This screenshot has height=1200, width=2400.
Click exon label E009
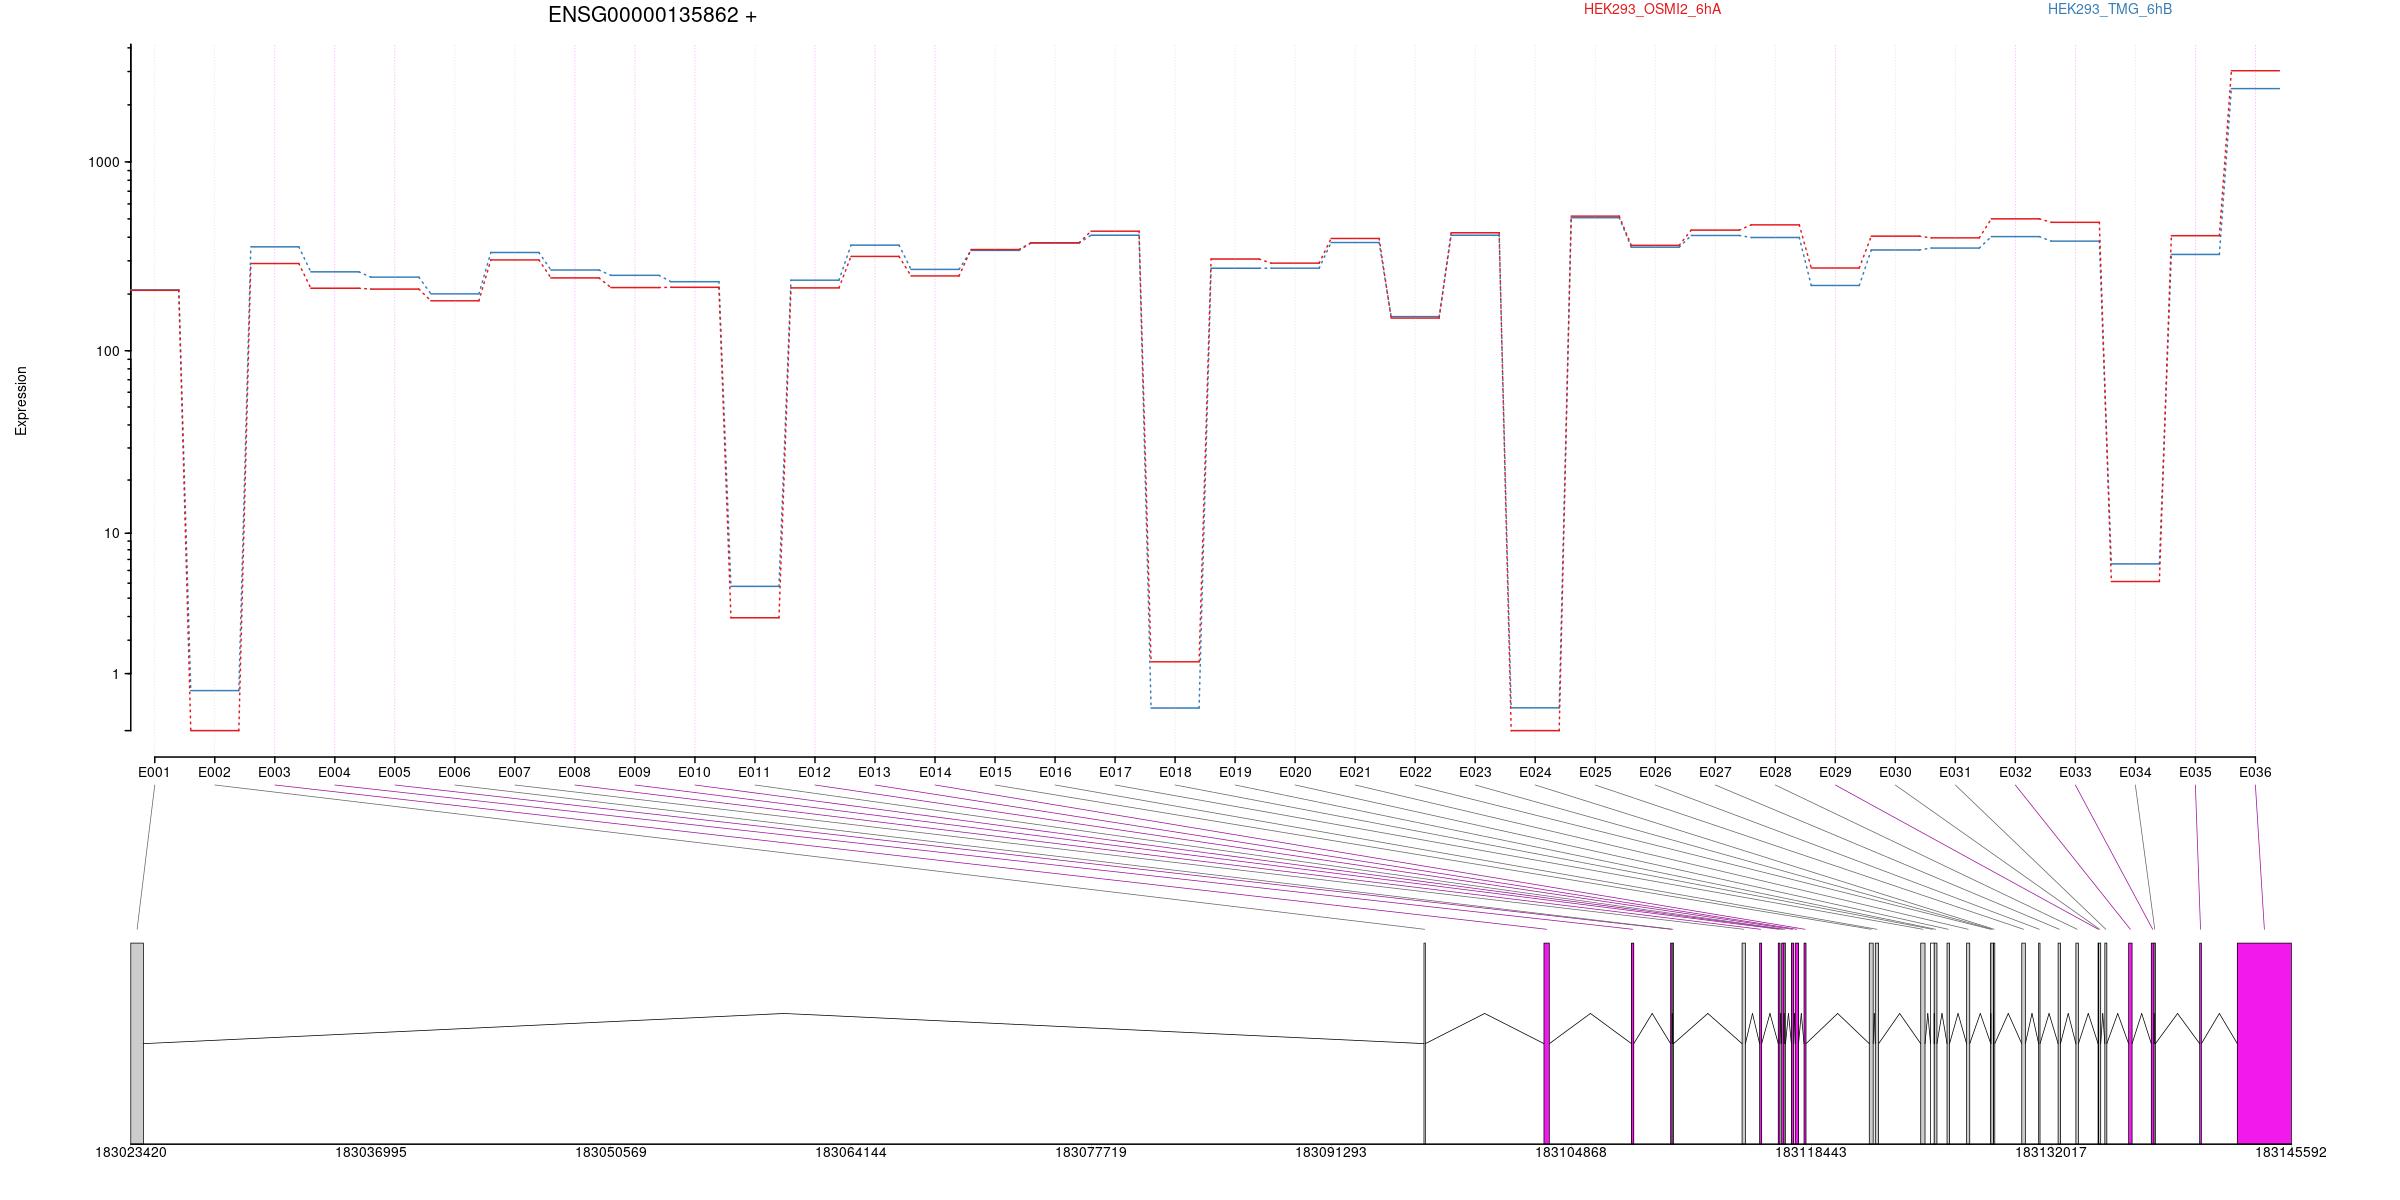634,772
